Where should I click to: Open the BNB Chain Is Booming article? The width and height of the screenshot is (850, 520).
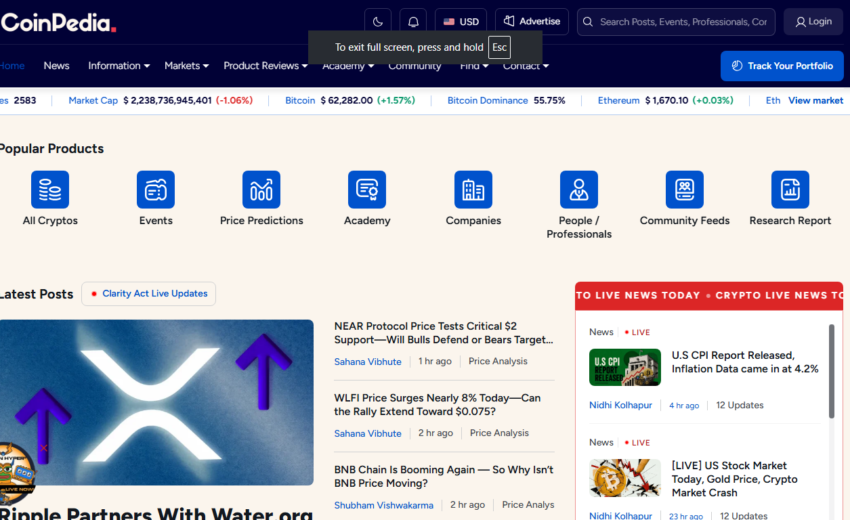click(x=443, y=476)
